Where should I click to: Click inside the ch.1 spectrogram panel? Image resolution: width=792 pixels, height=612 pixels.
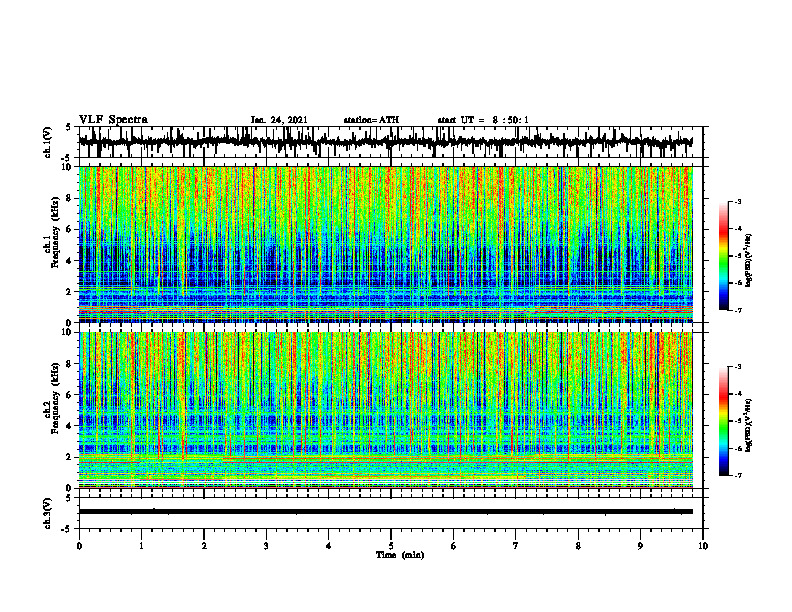385,244
